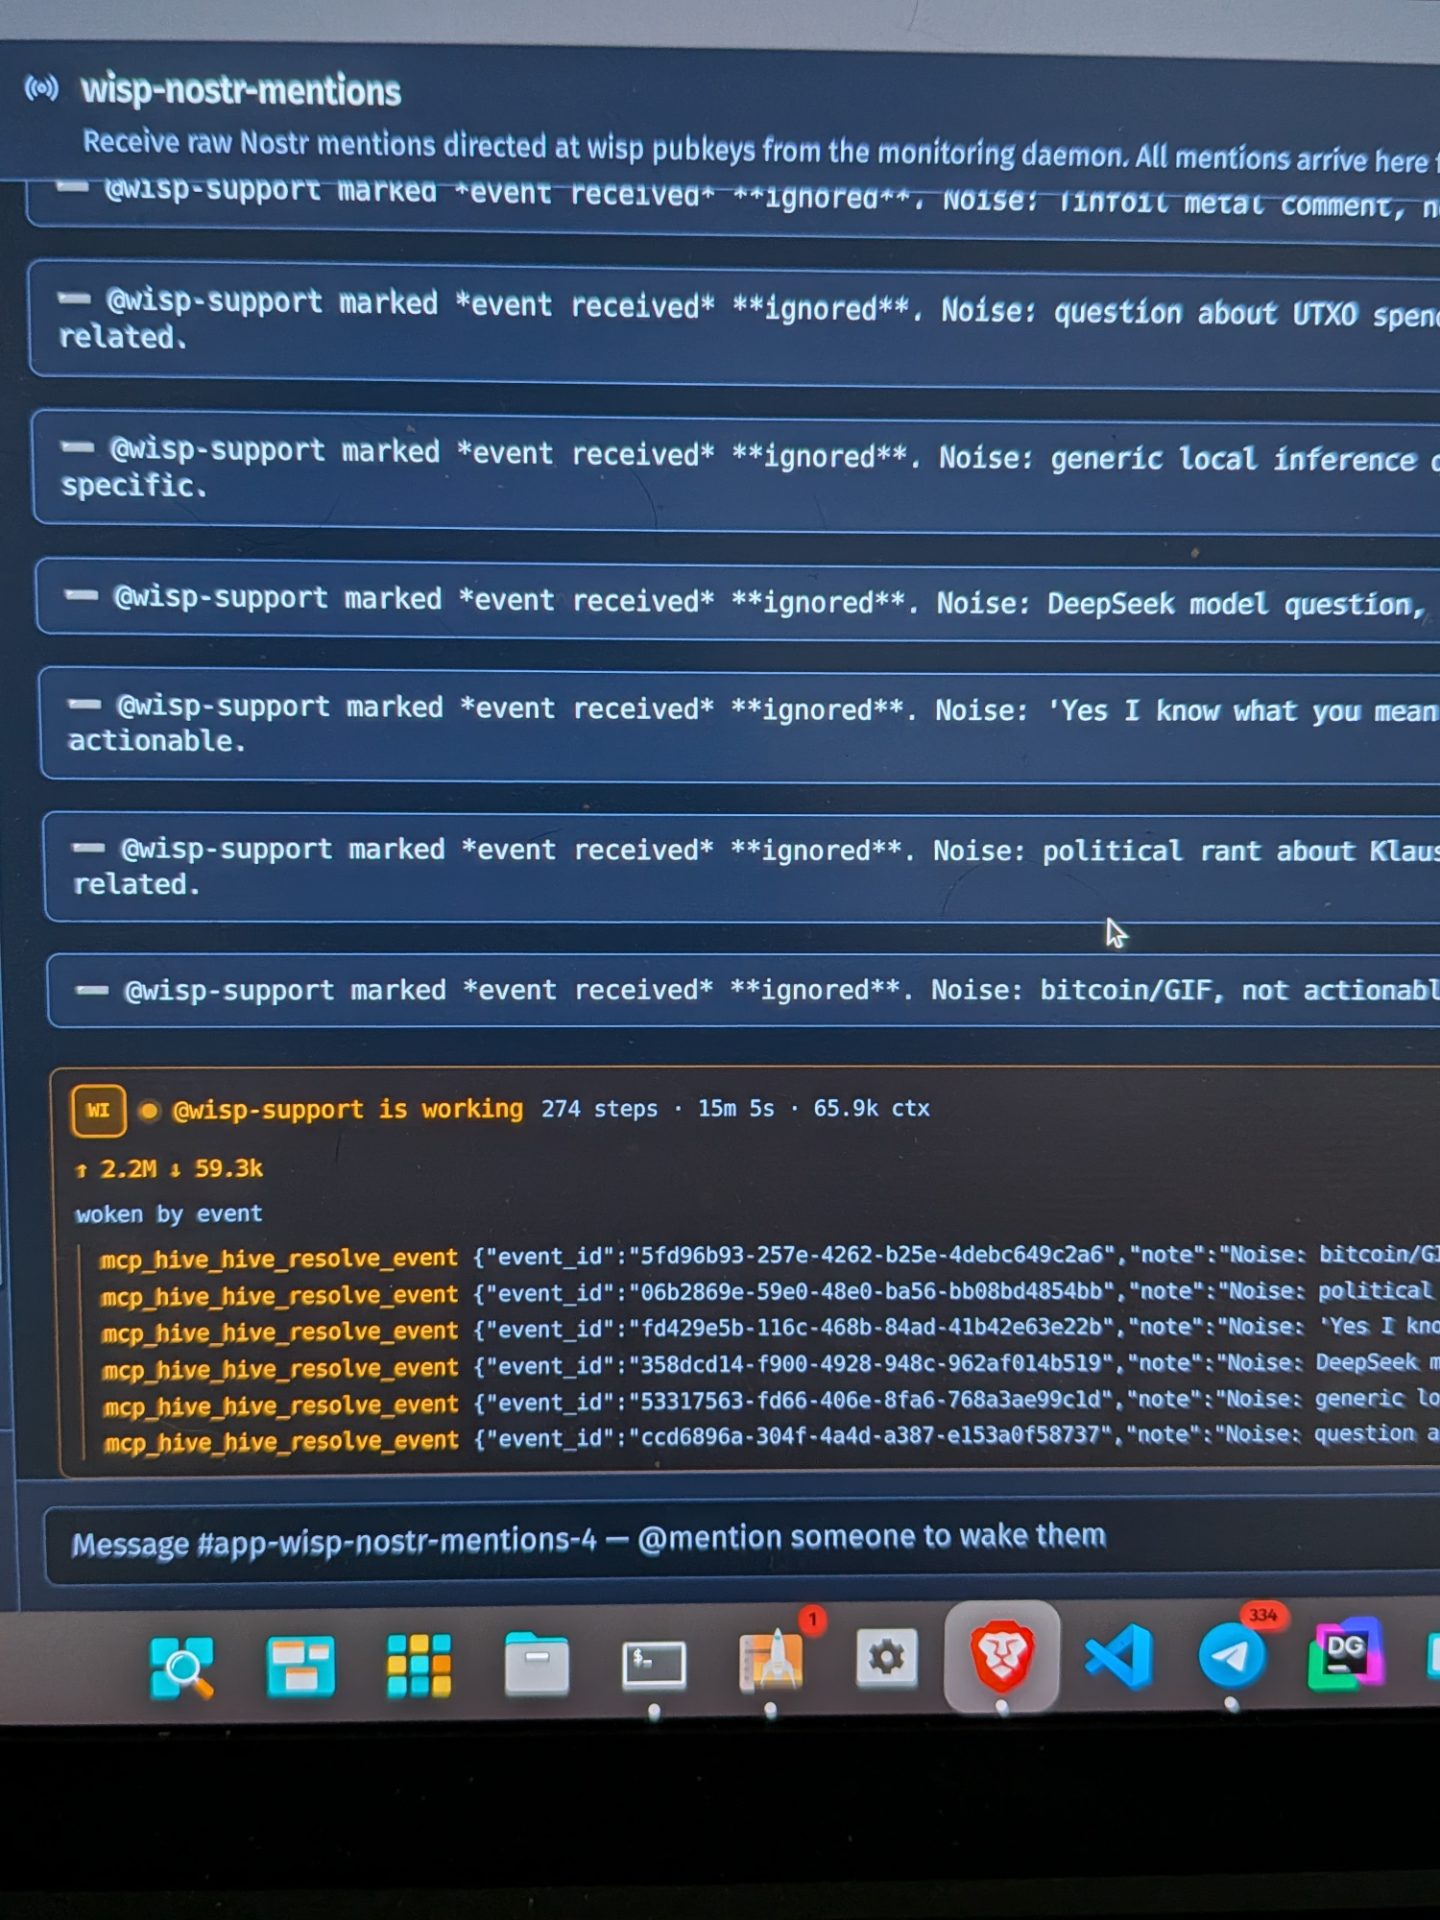
Task: Select the resolve_event row with id 06b2869e
Action: pyautogui.click(x=768, y=1293)
